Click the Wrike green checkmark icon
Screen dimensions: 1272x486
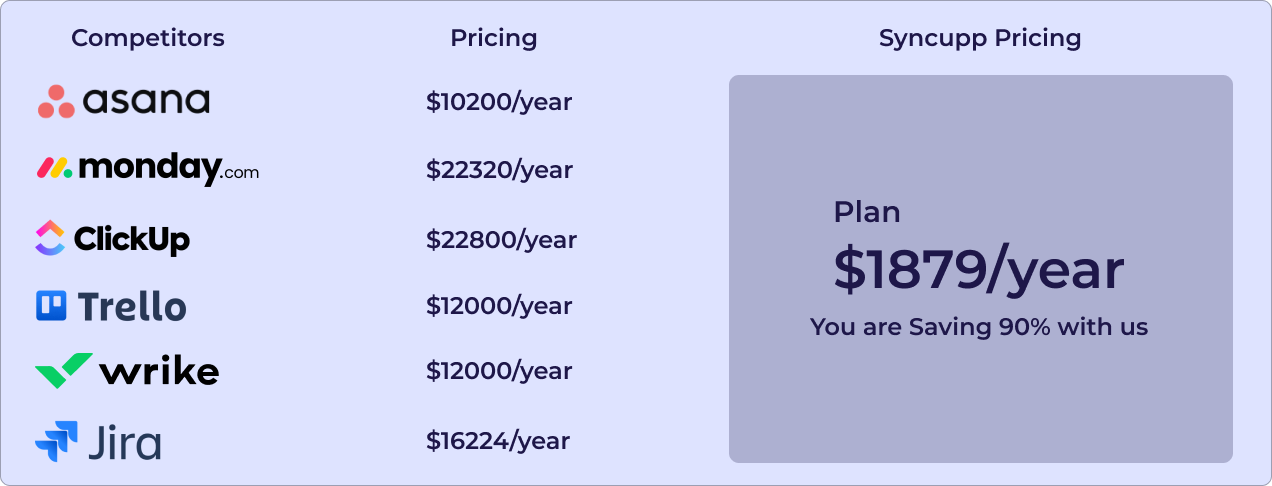(x=64, y=371)
